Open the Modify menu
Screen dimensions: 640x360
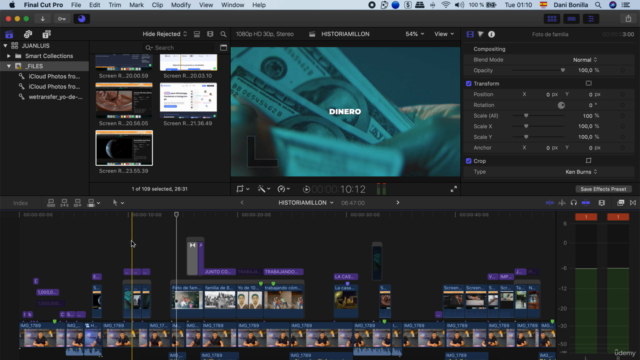[181, 5]
